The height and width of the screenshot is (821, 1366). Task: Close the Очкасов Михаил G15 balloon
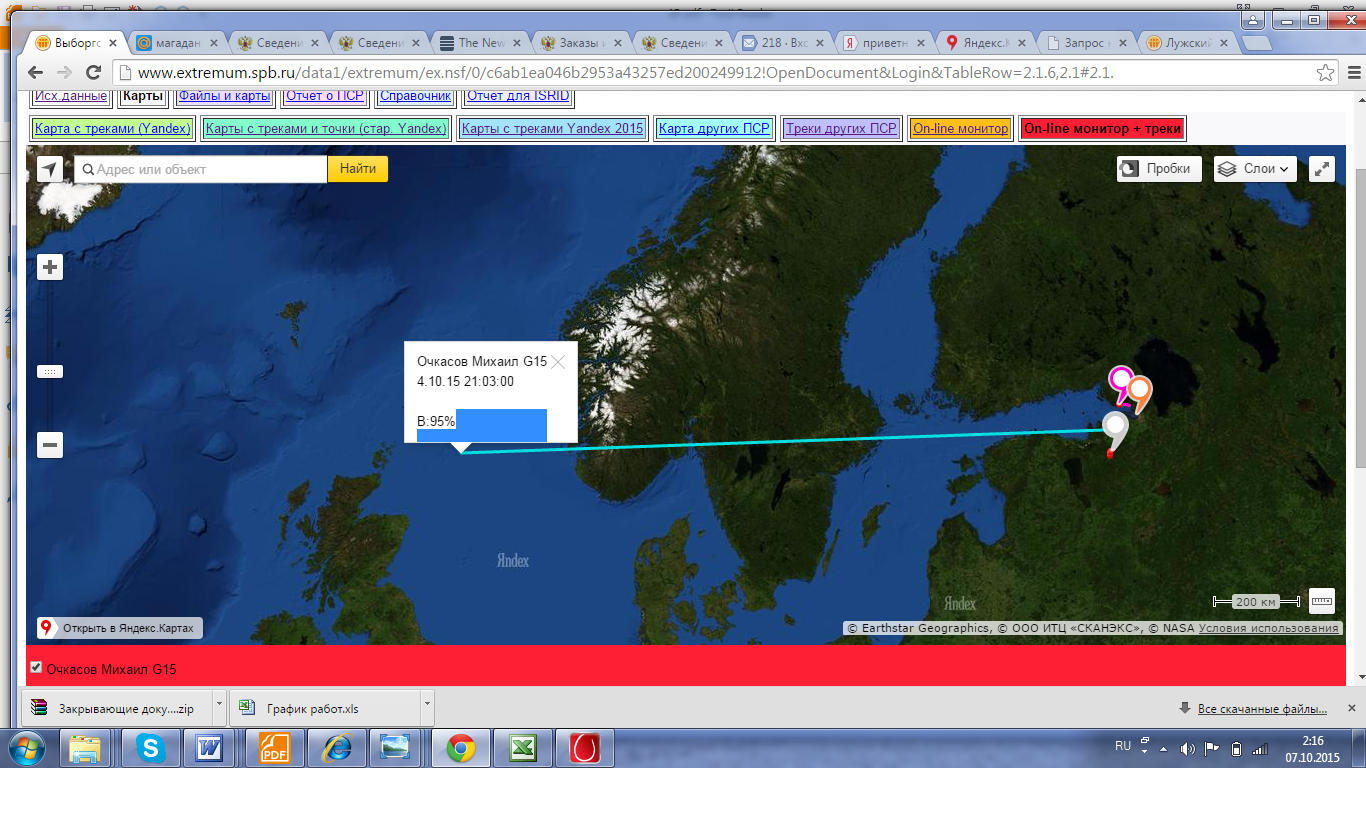(x=558, y=362)
